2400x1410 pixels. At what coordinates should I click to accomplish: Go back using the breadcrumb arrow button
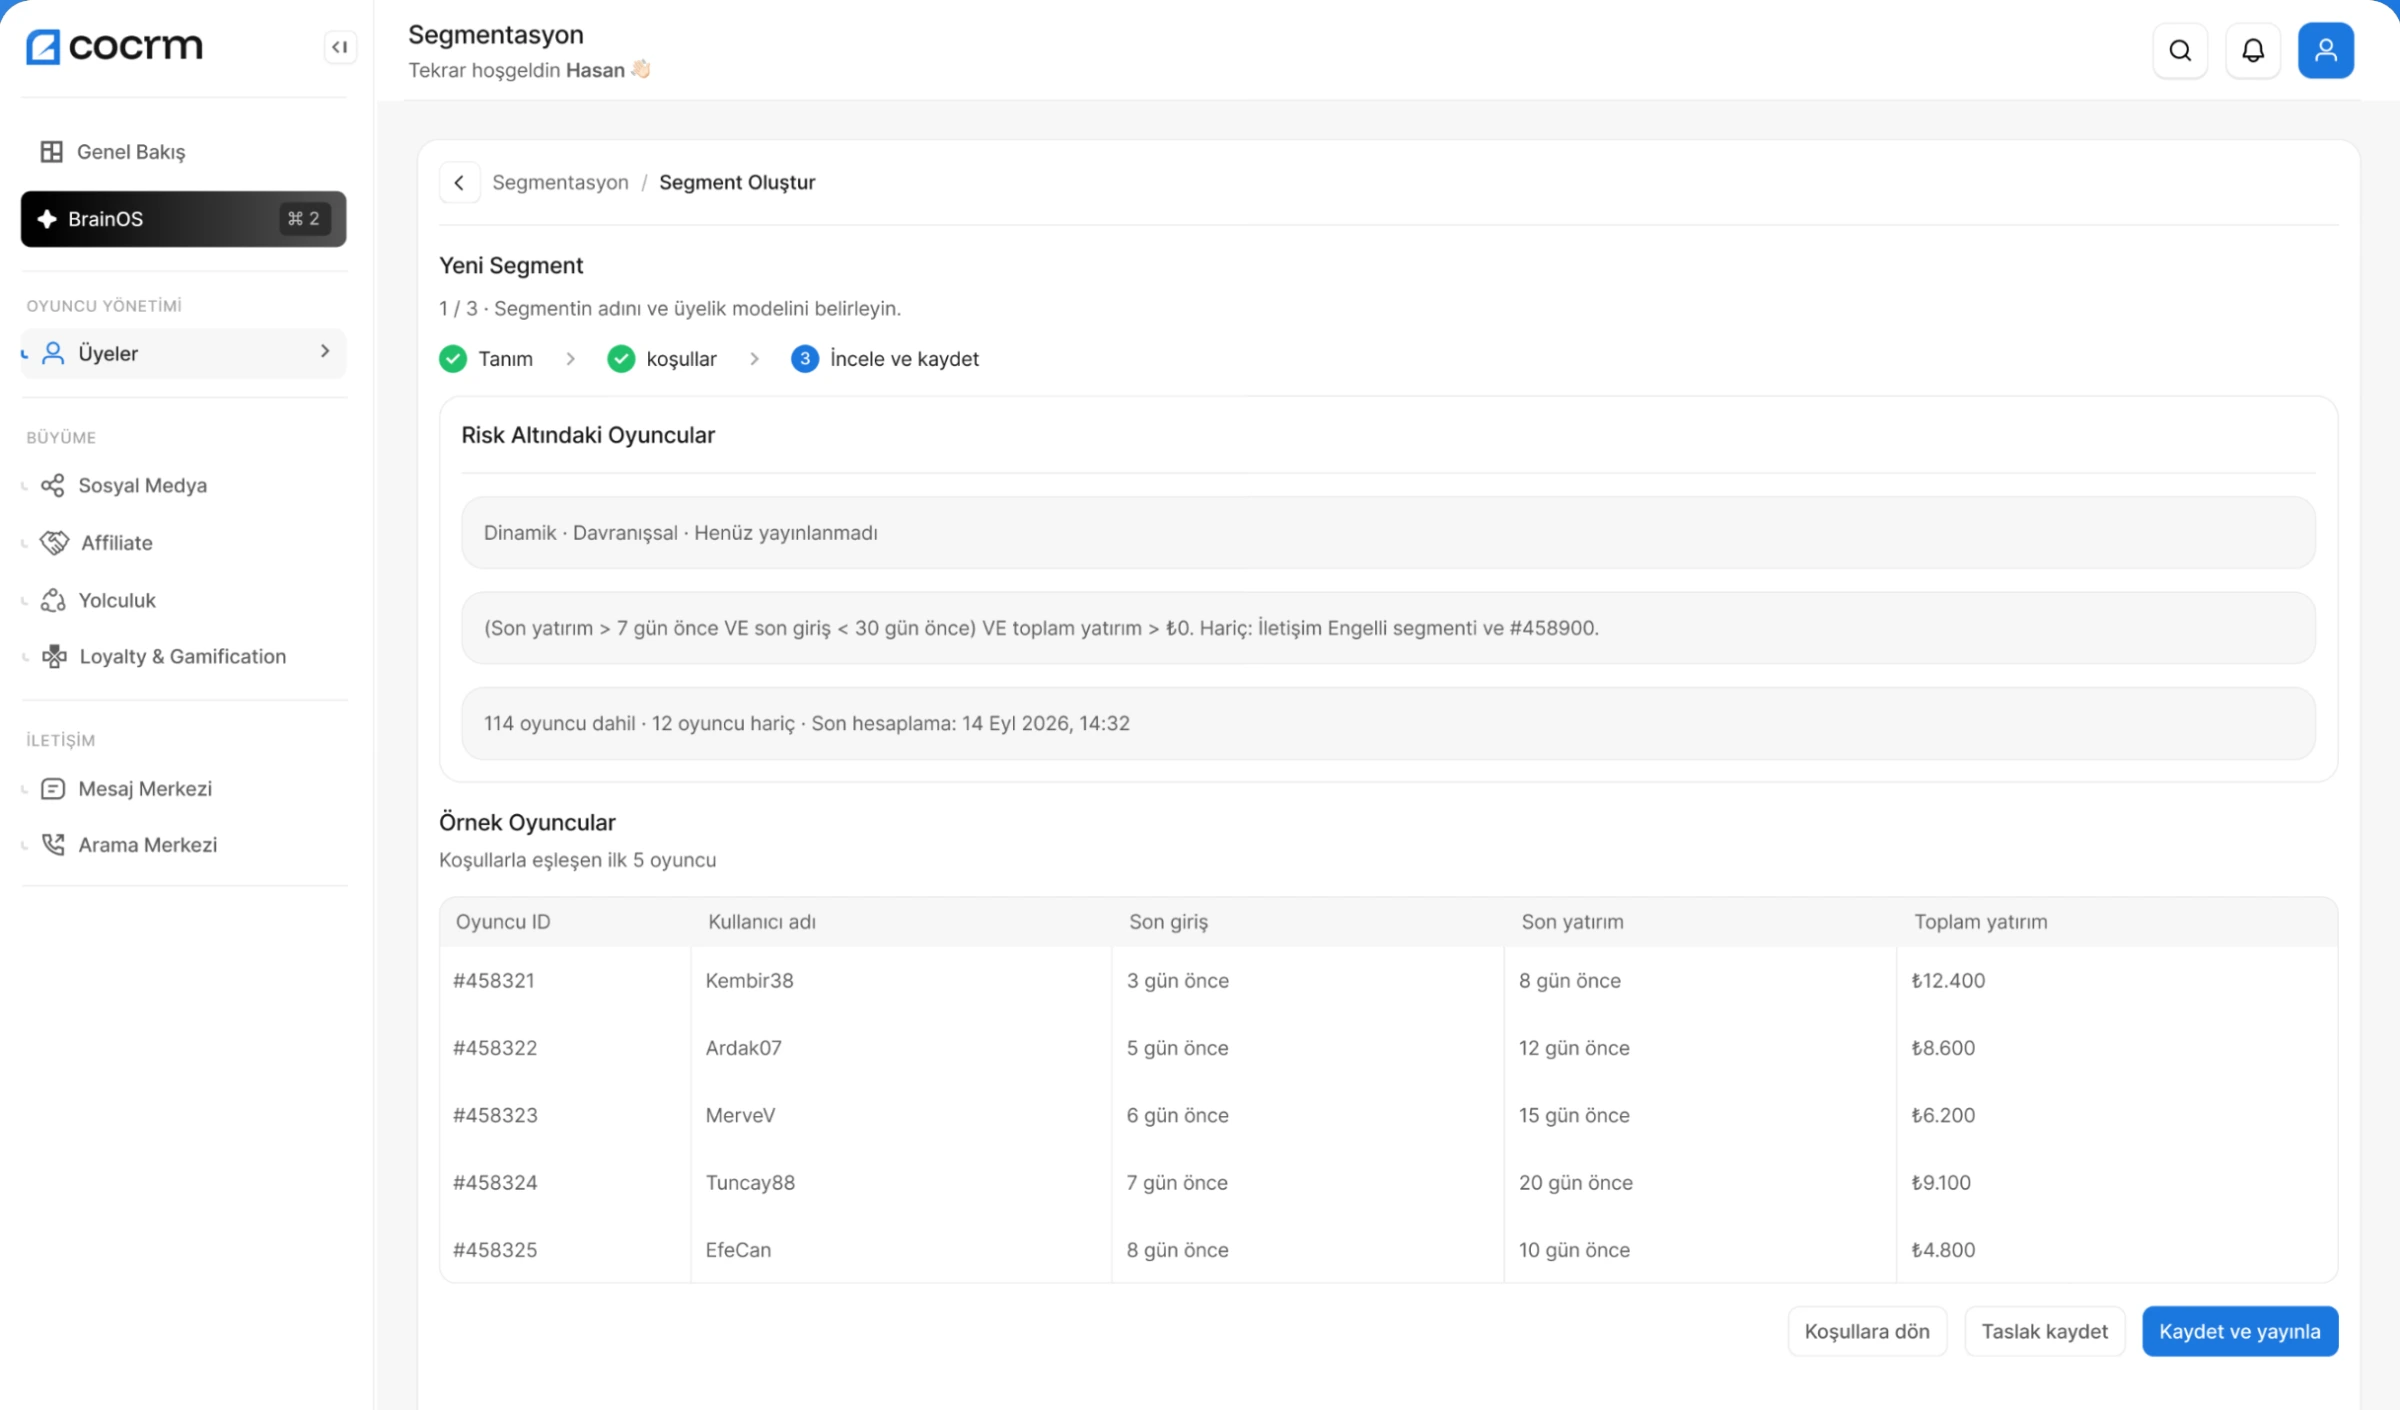coord(459,182)
